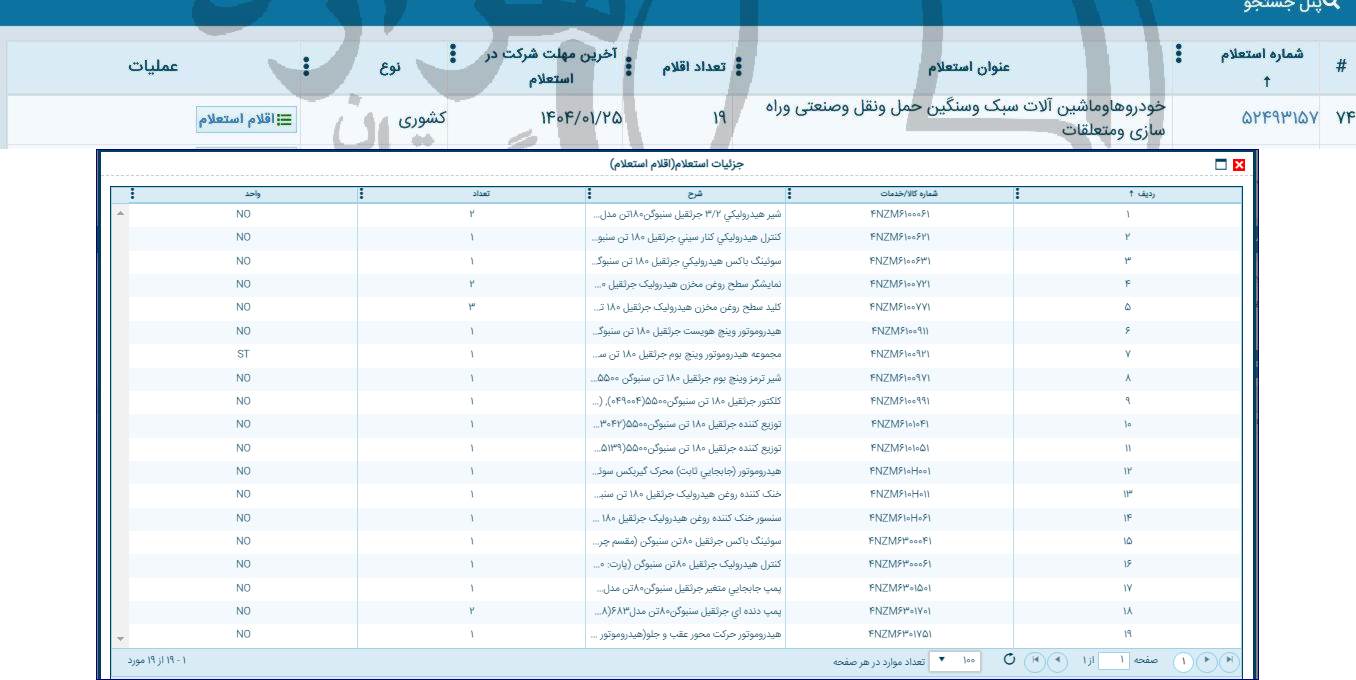The height and width of the screenshot is (680, 1356).
Task: Click the page number input field
Action: [1113, 659]
